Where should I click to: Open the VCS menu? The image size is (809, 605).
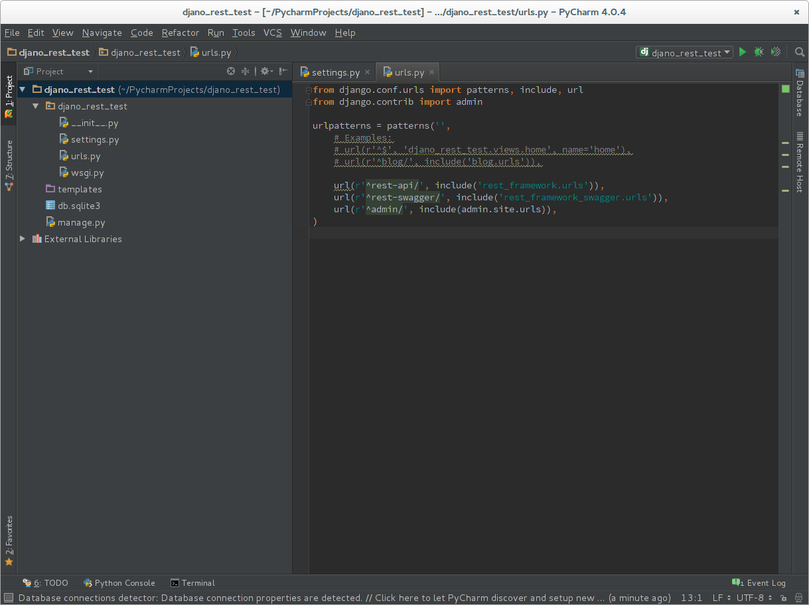point(272,32)
